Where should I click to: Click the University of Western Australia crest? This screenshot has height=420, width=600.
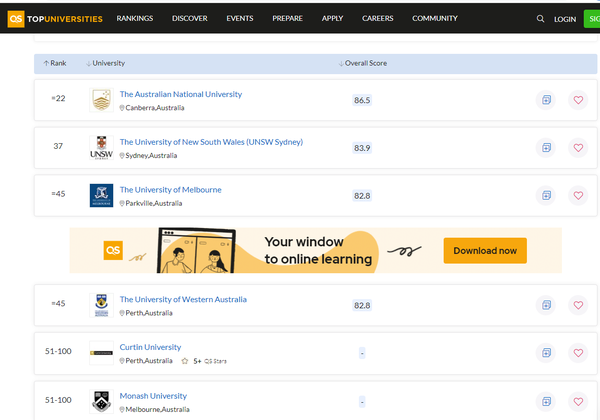click(101, 305)
